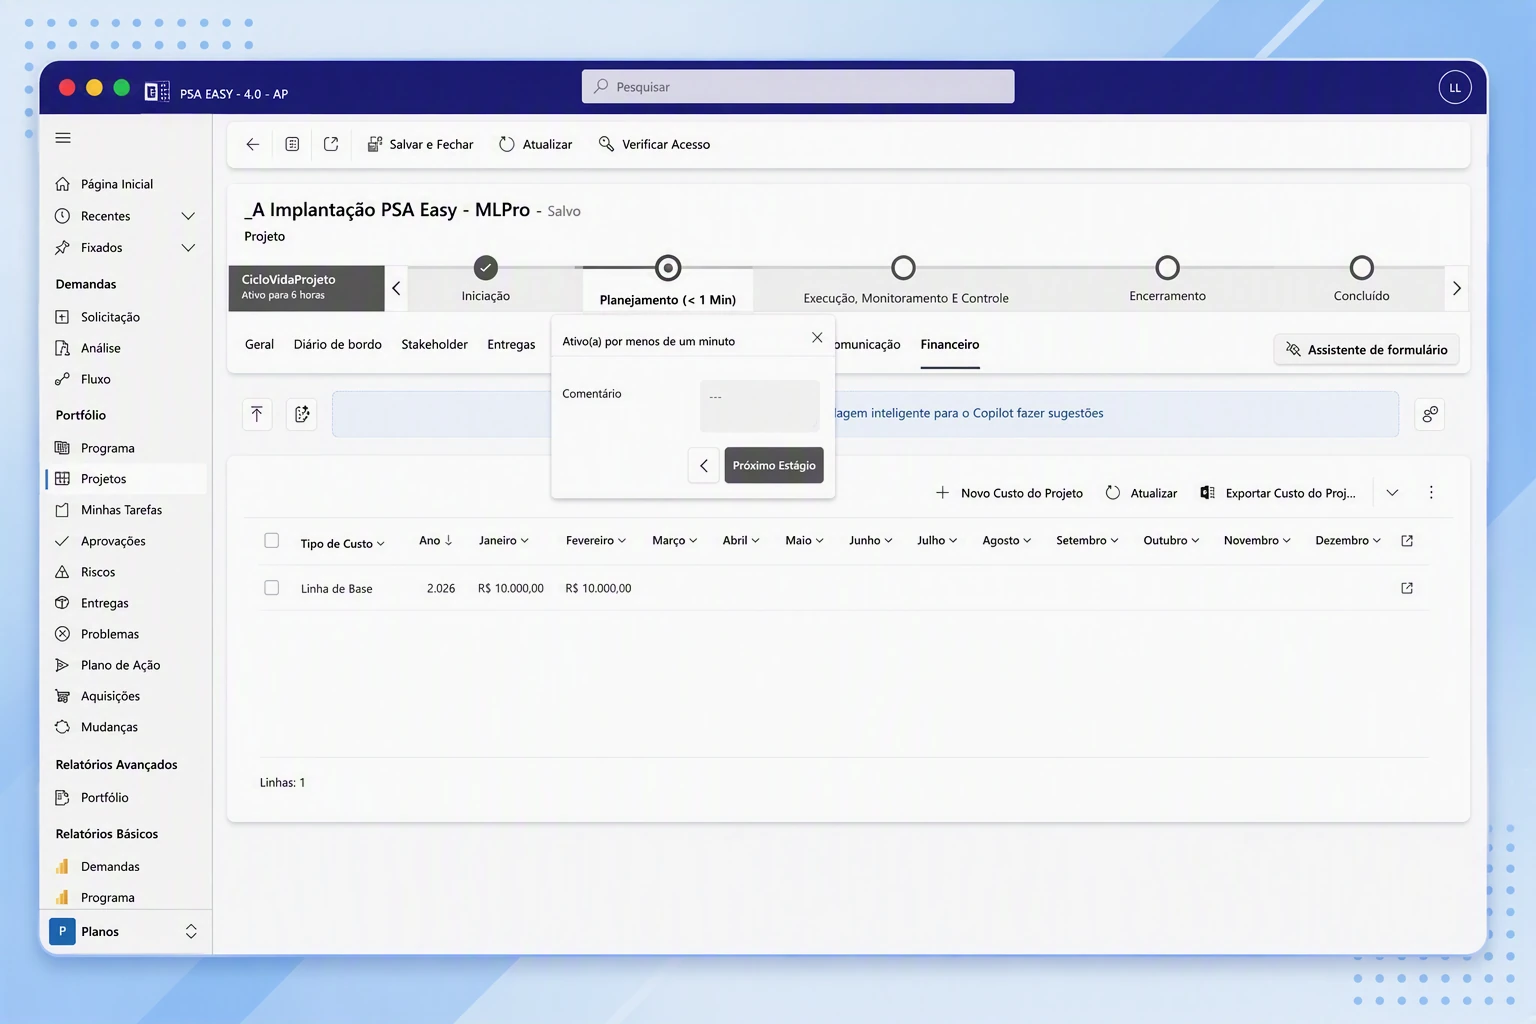
Task: Collapse process bar with left chevron
Action: click(396, 288)
